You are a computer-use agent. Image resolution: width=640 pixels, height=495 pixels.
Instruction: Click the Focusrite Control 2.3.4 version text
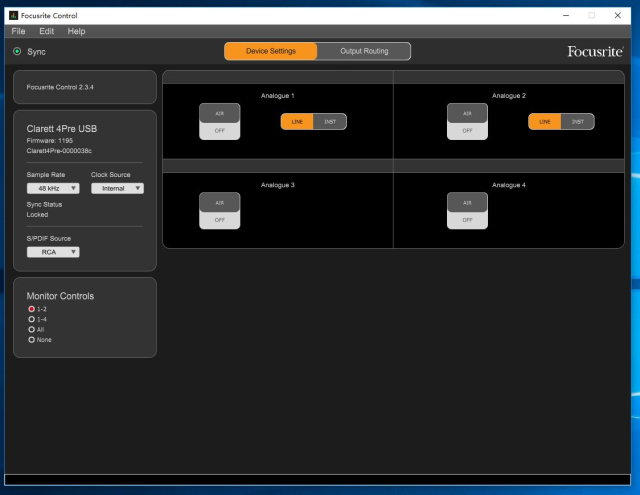60,87
